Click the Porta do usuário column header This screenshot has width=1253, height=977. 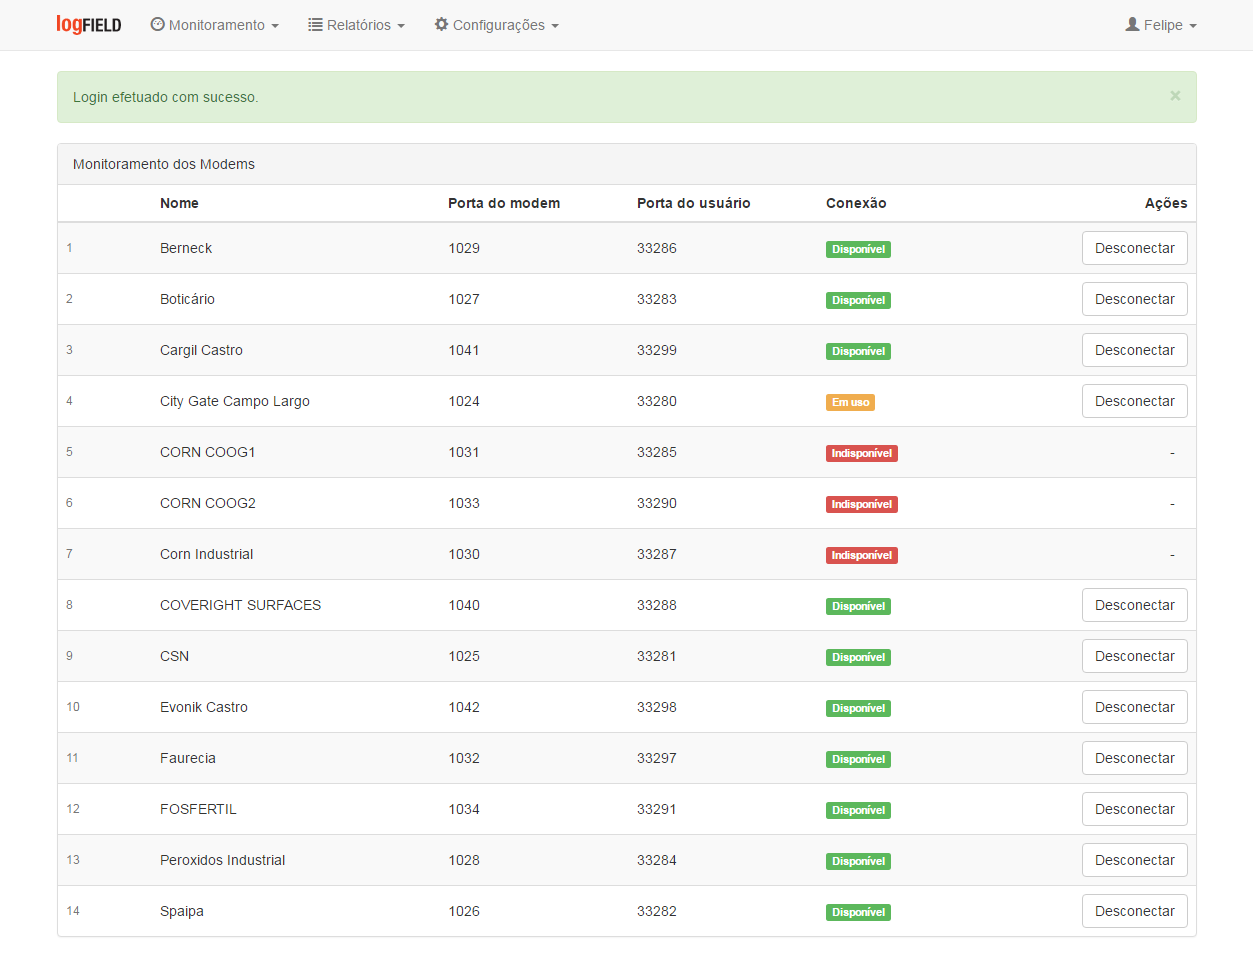(x=693, y=203)
